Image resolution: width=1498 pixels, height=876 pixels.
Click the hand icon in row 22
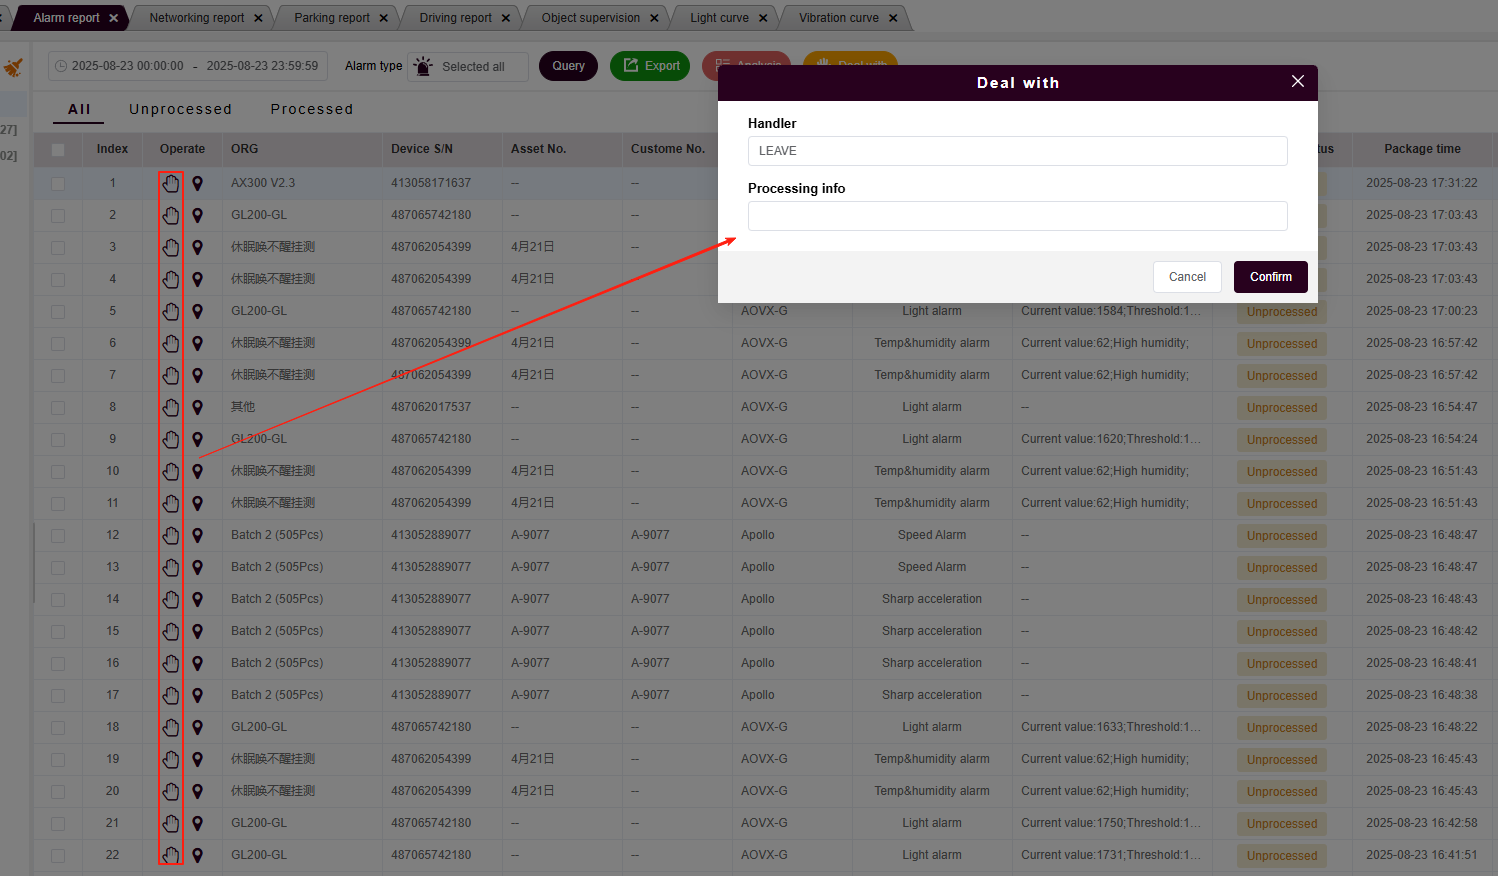[171, 855]
